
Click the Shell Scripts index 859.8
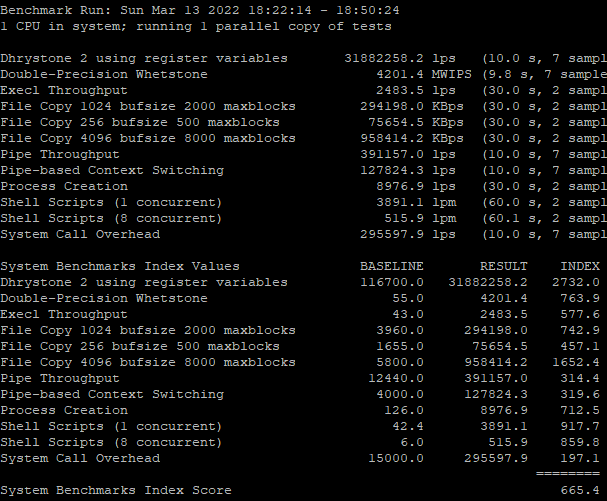(x=580, y=443)
